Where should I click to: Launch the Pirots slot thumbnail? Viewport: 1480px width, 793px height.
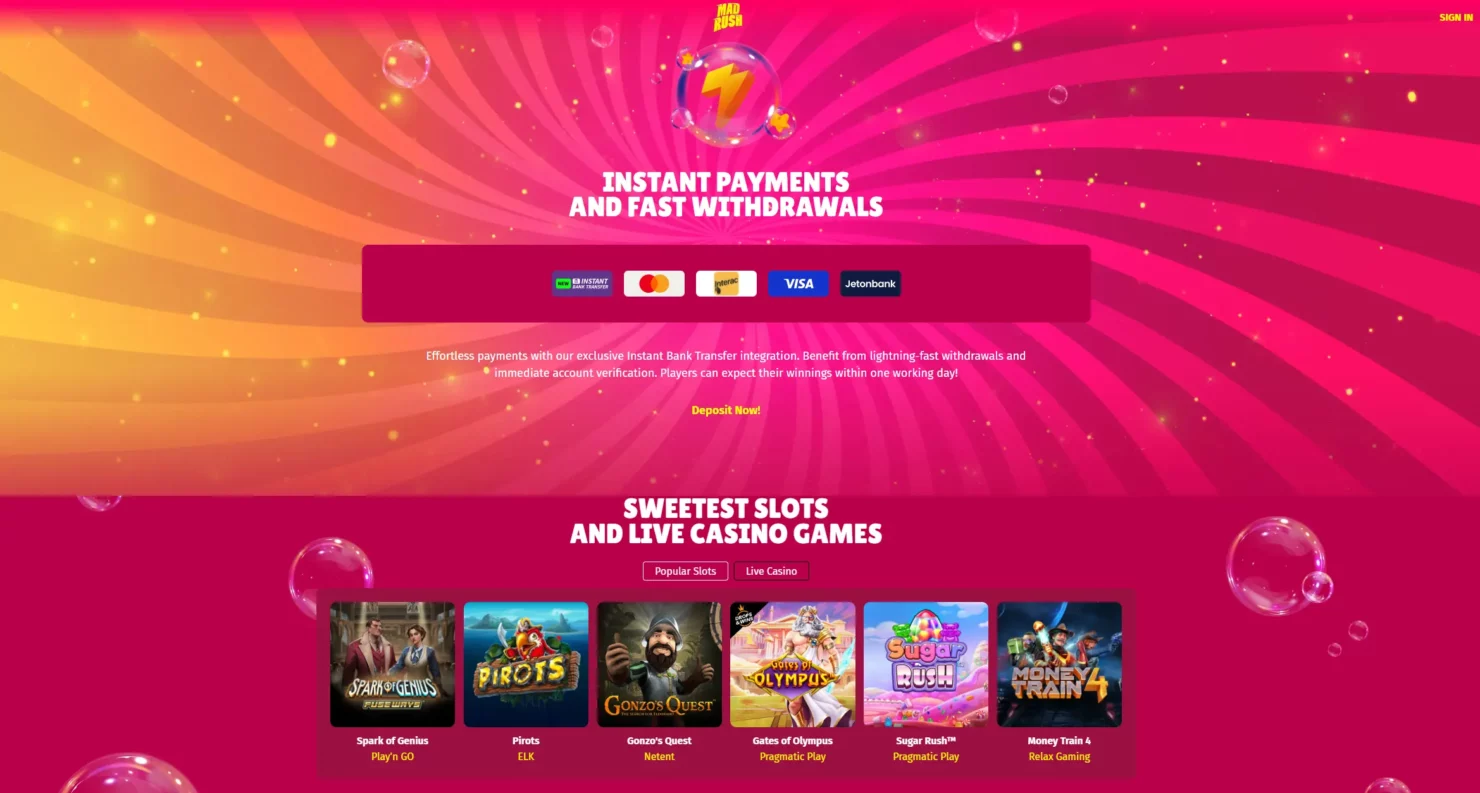(x=526, y=664)
